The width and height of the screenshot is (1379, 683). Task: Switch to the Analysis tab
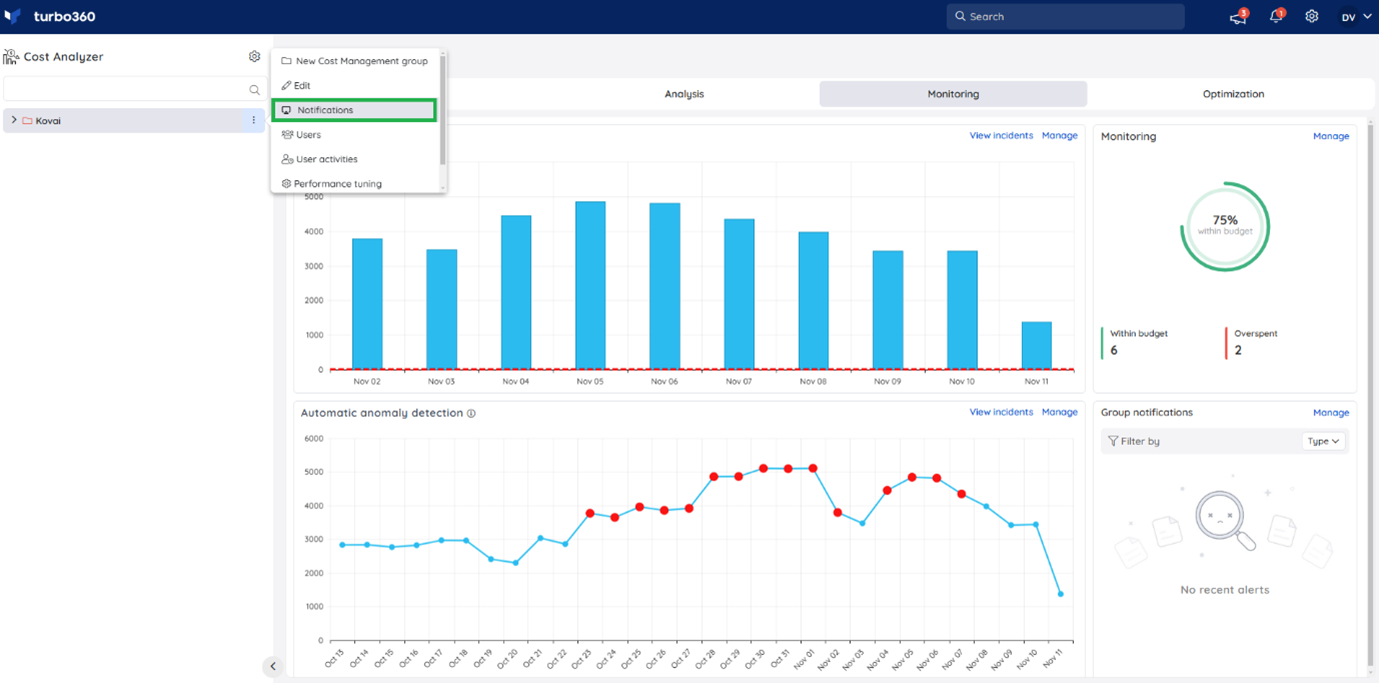pos(684,93)
